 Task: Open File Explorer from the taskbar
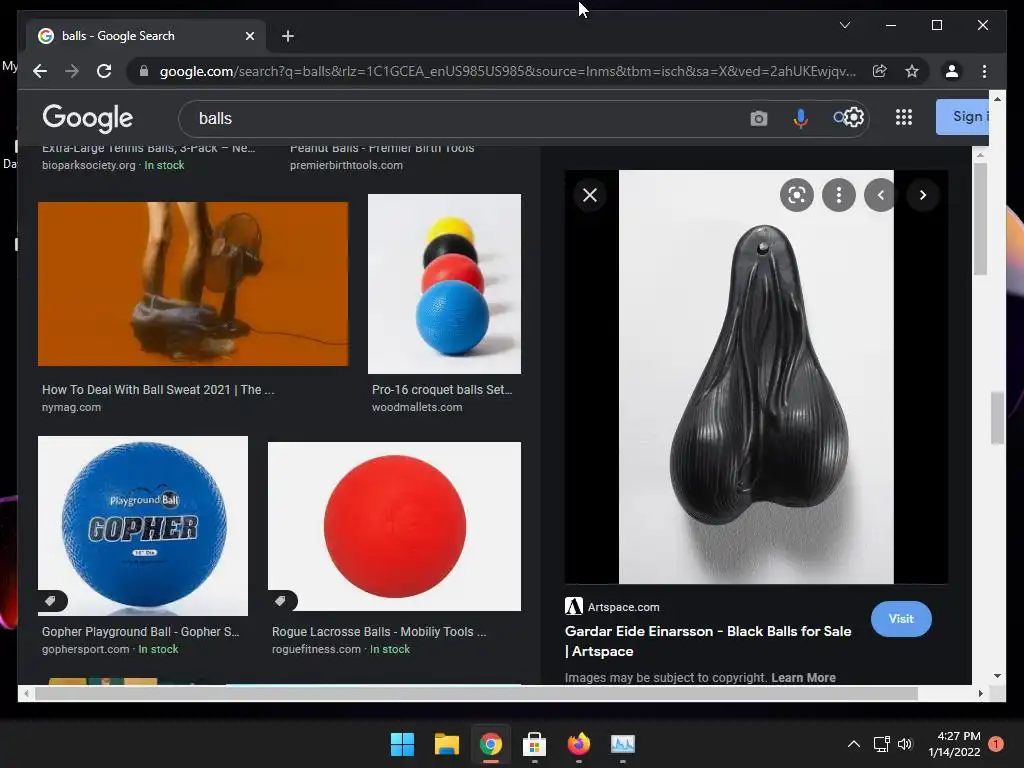(447, 744)
